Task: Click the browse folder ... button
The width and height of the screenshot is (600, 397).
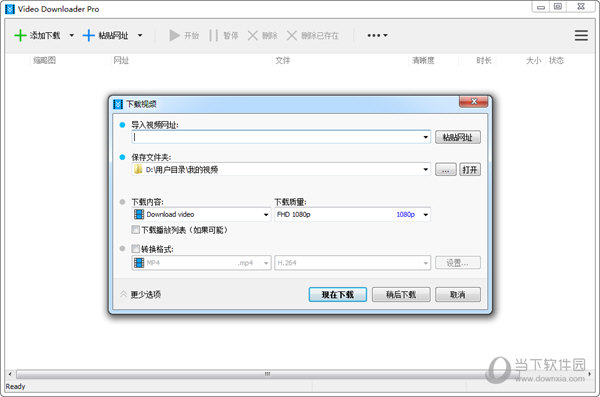Action: [446, 169]
